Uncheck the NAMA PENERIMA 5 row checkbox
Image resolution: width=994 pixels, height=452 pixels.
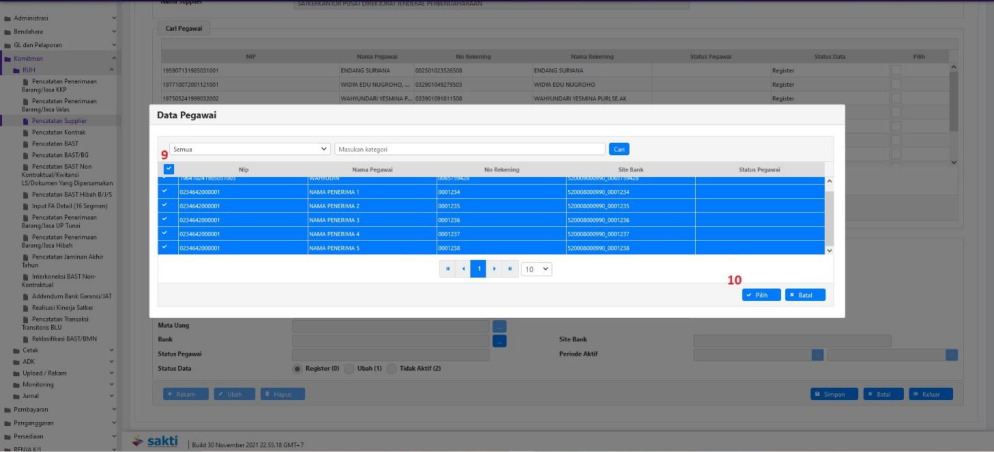pyautogui.click(x=165, y=247)
